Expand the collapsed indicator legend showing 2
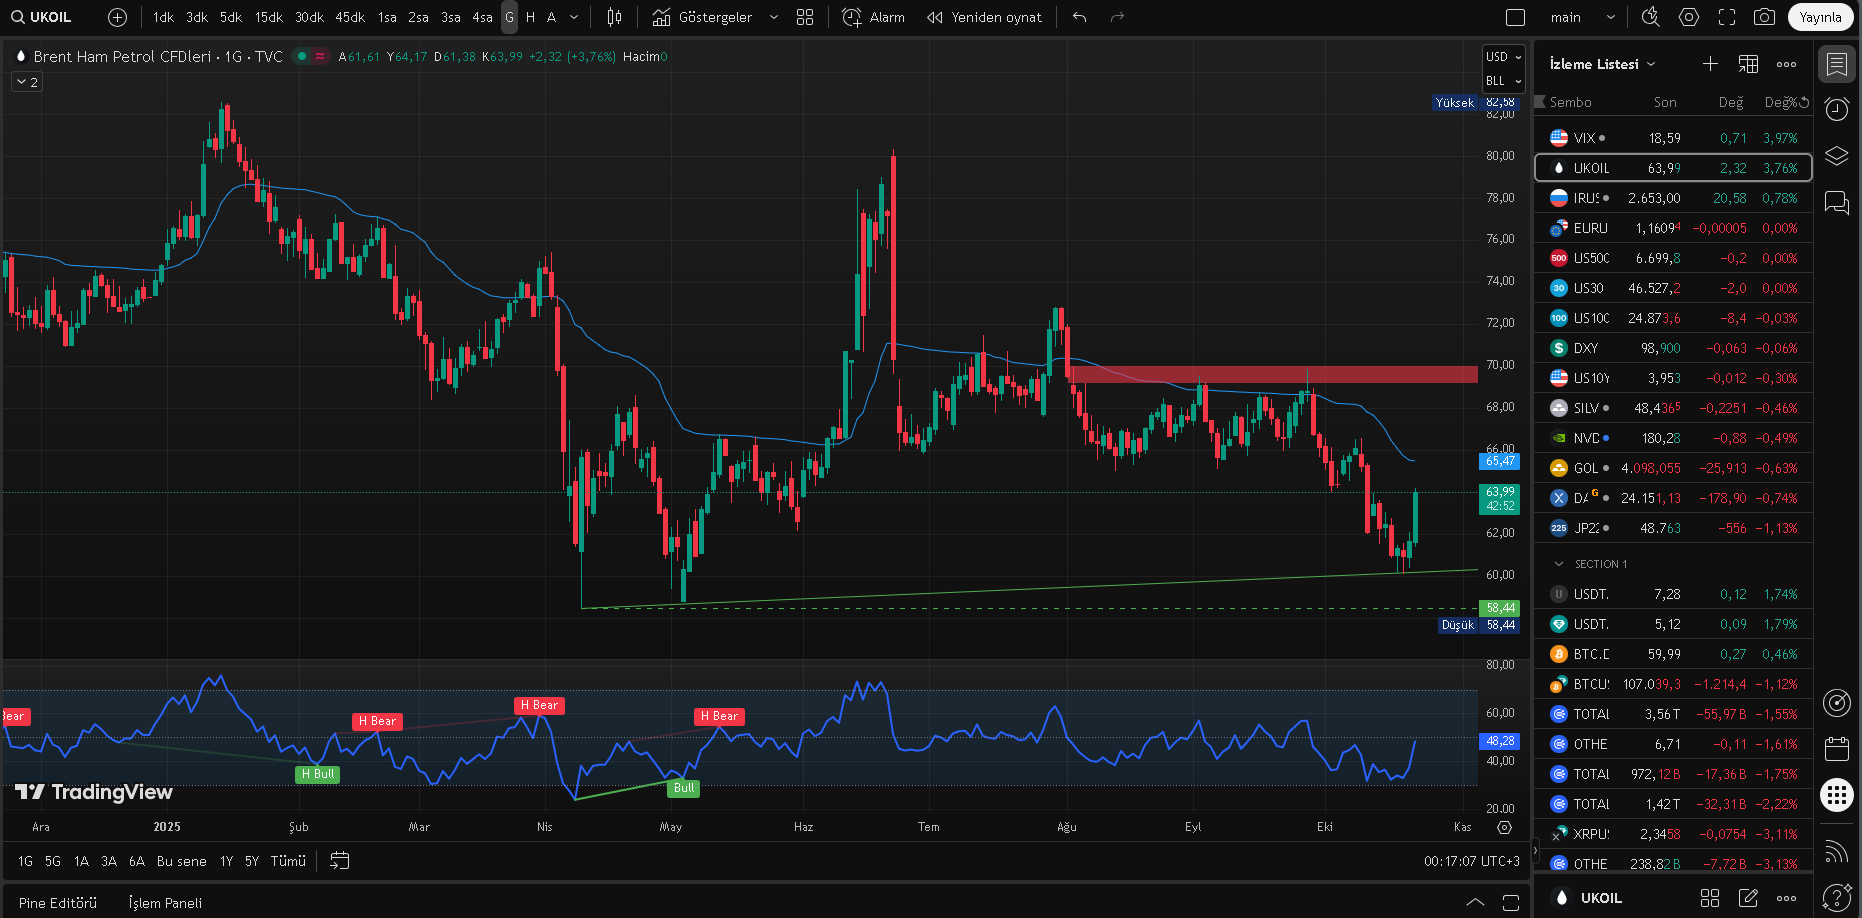Screen dimensions: 1862x918 coord(27,82)
